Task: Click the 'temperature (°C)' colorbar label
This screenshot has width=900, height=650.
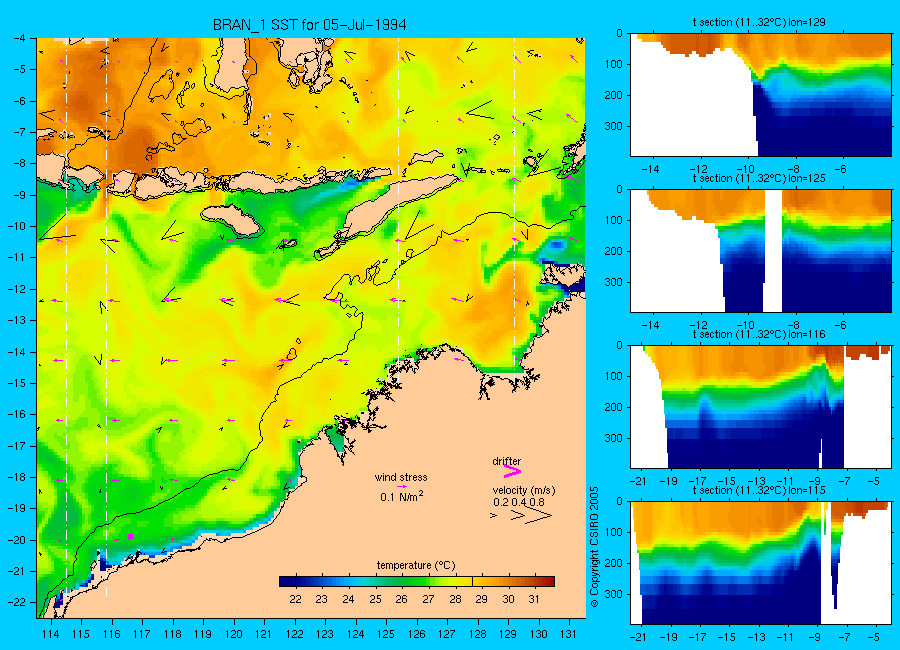Action: tap(416, 566)
